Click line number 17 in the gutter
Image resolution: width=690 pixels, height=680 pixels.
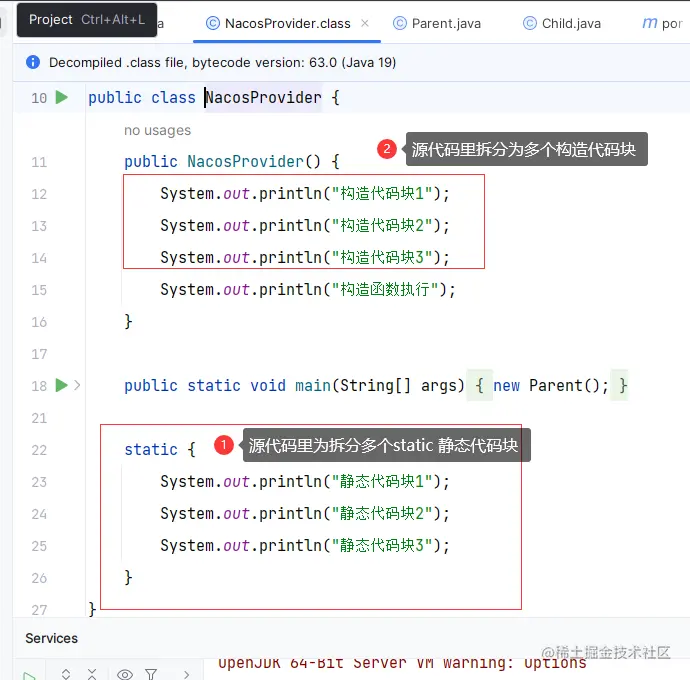[x=39, y=354]
